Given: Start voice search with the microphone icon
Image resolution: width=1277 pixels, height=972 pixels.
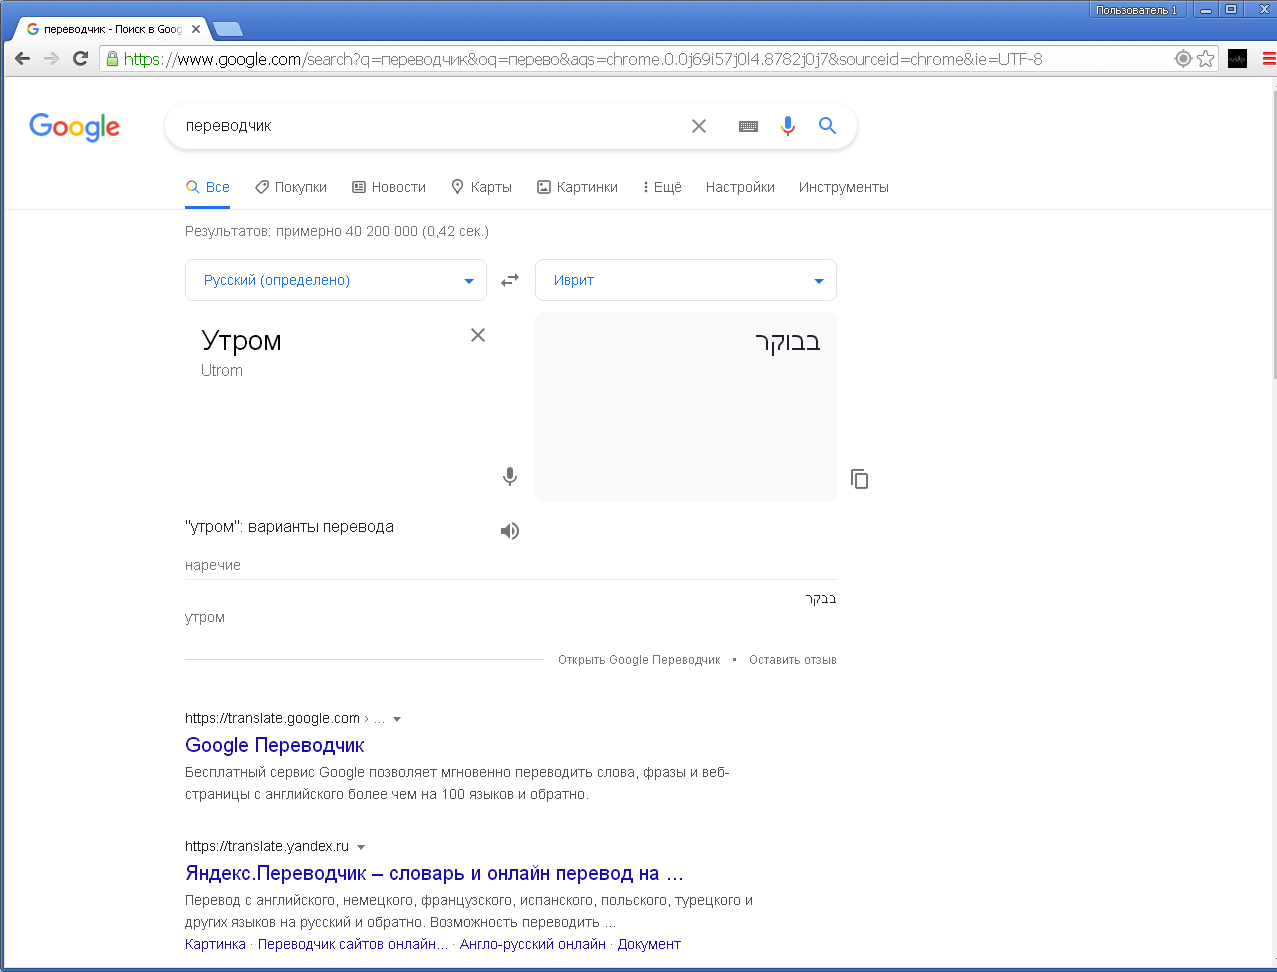Looking at the screenshot, I should pos(788,126).
